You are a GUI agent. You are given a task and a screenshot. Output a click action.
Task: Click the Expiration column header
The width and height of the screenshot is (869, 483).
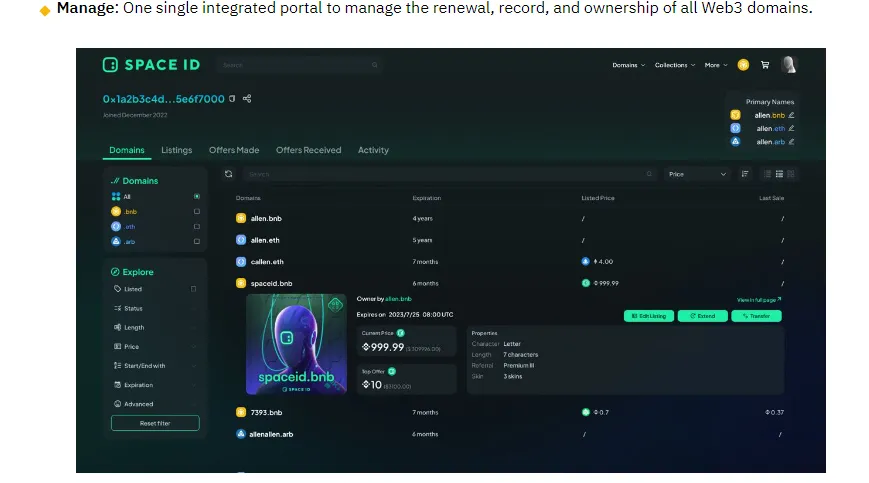click(x=427, y=198)
